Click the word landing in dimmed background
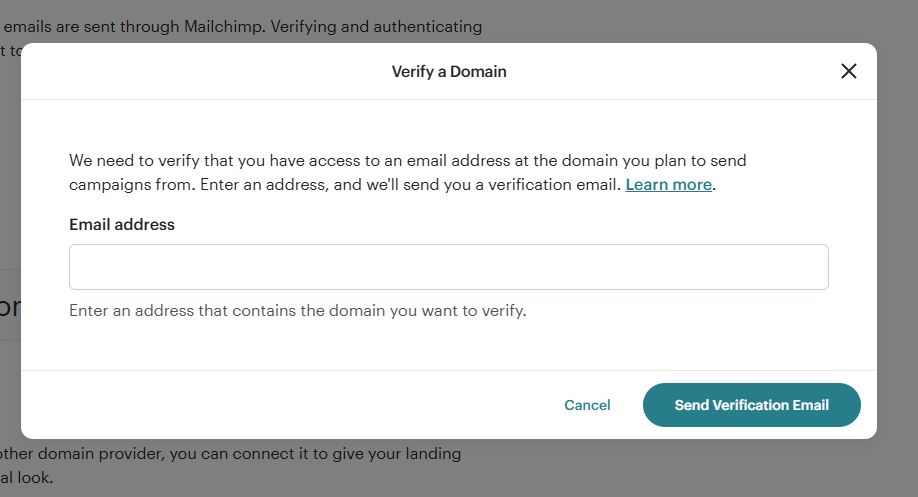Viewport: 918px width, 497px height. (433, 454)
